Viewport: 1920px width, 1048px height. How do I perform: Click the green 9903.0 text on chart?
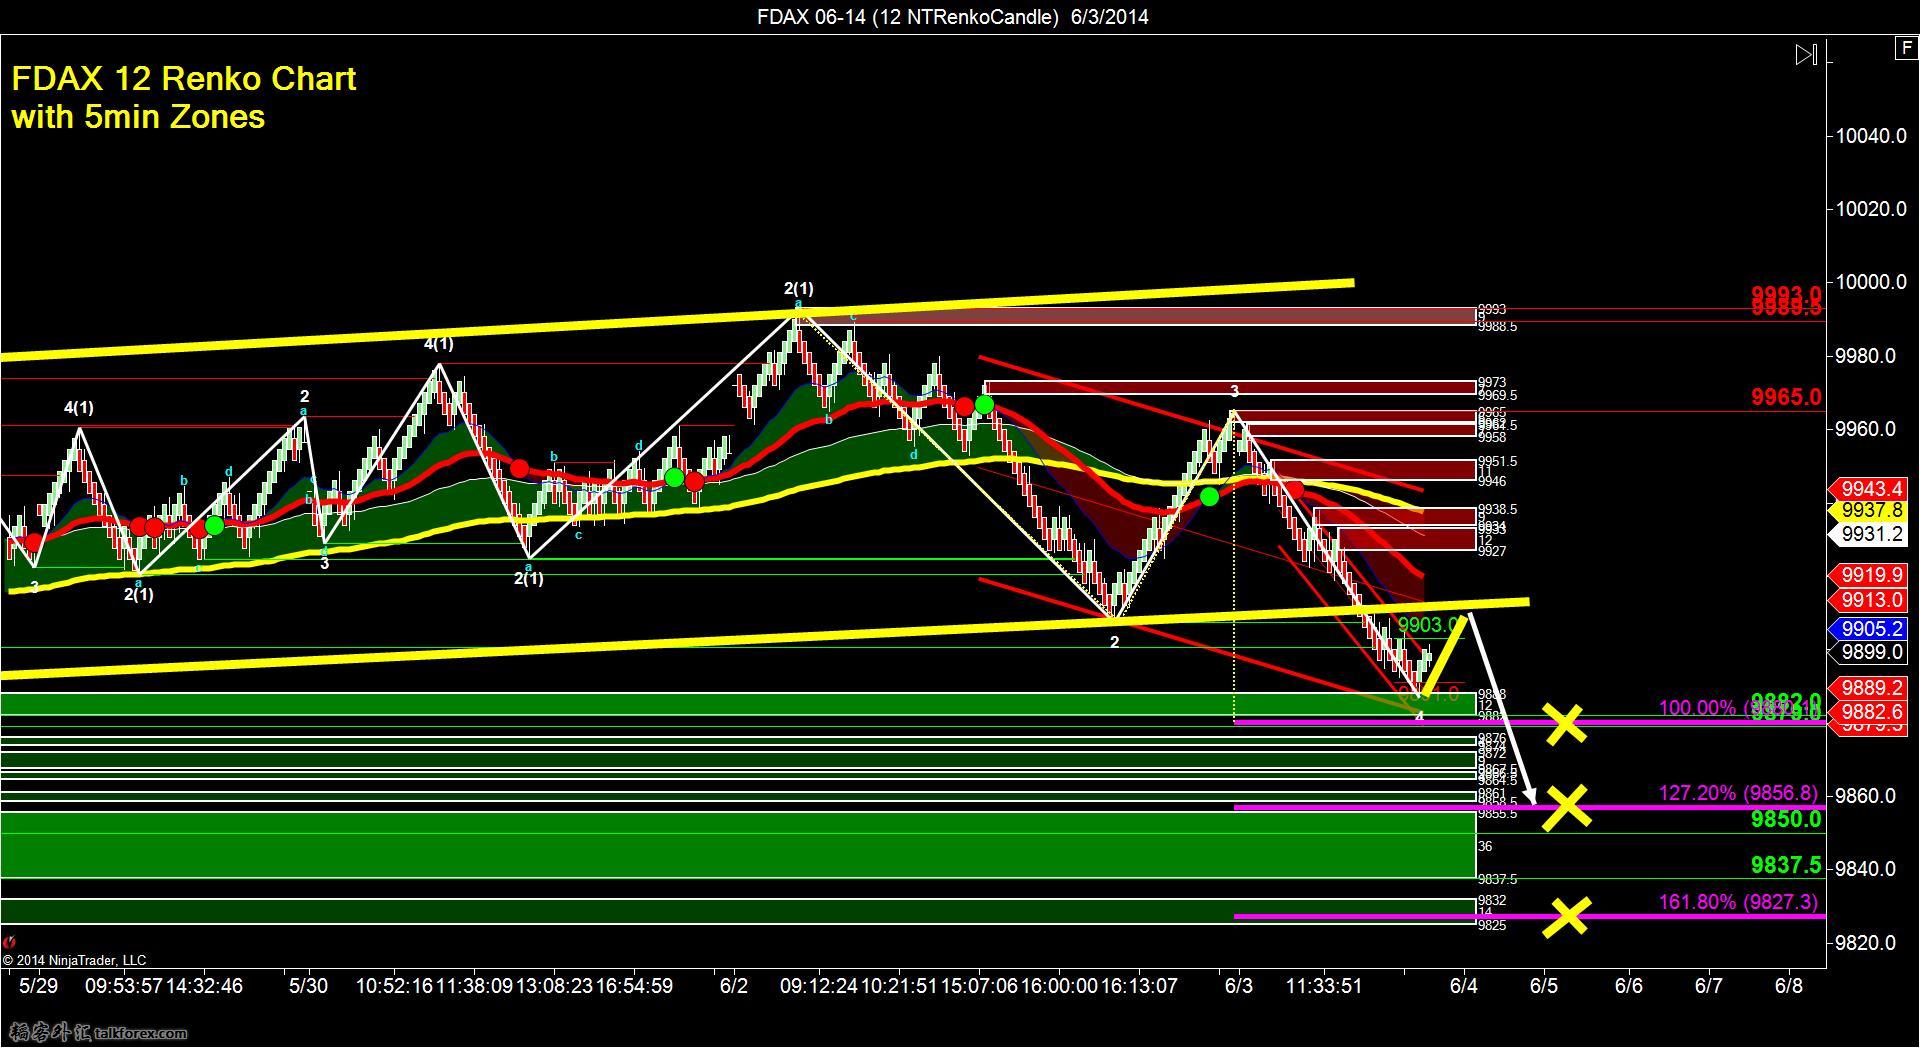[x=1430, y=625]
